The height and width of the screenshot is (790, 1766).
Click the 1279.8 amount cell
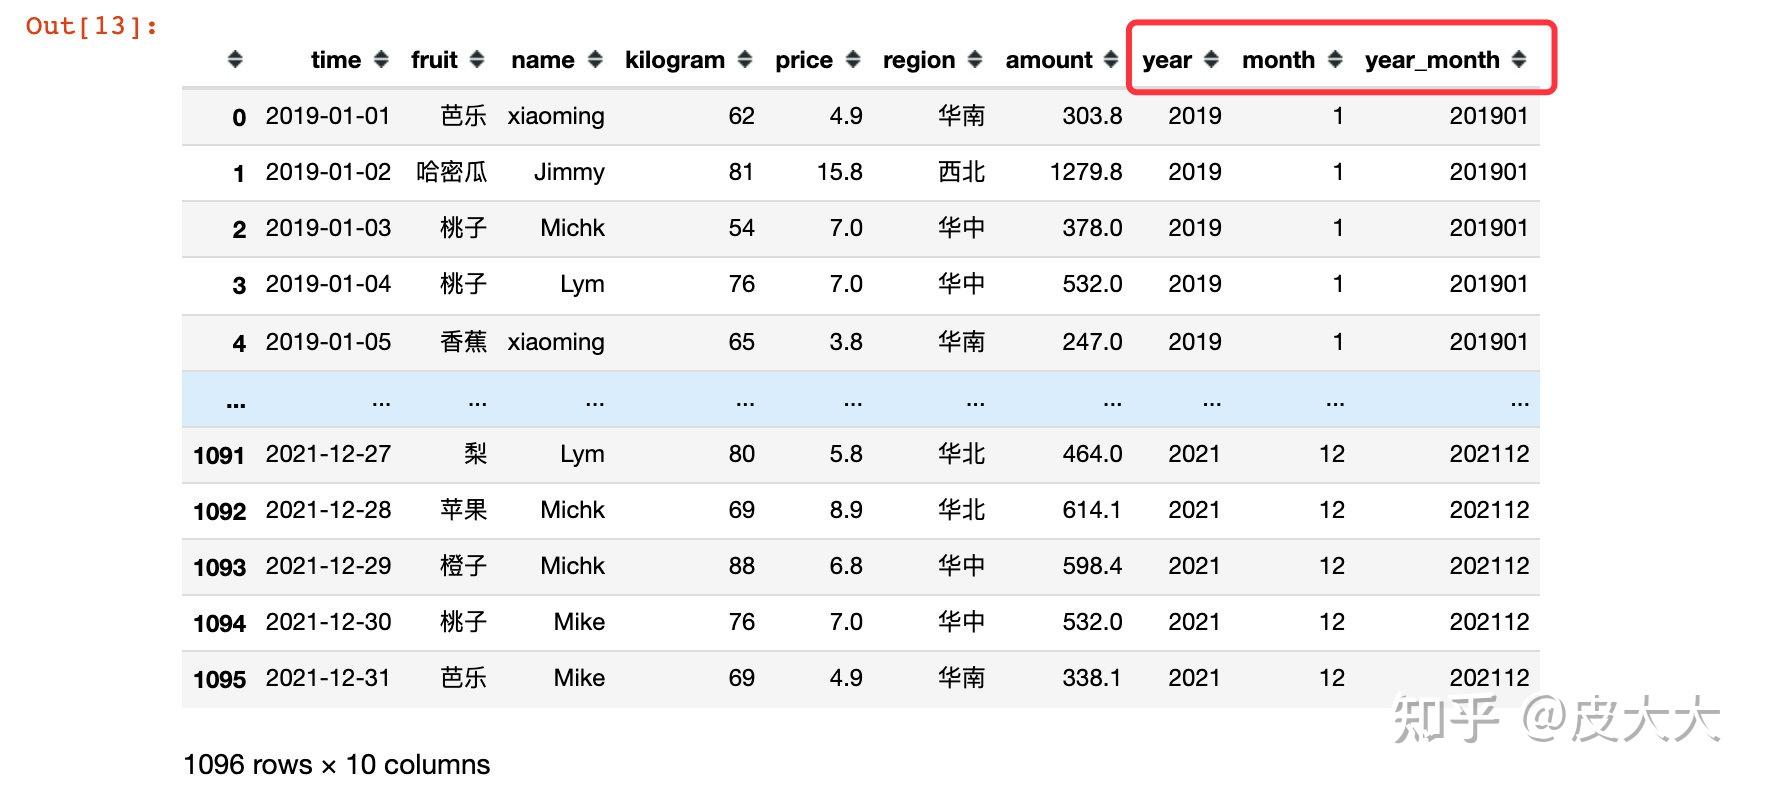(1085, 172)
